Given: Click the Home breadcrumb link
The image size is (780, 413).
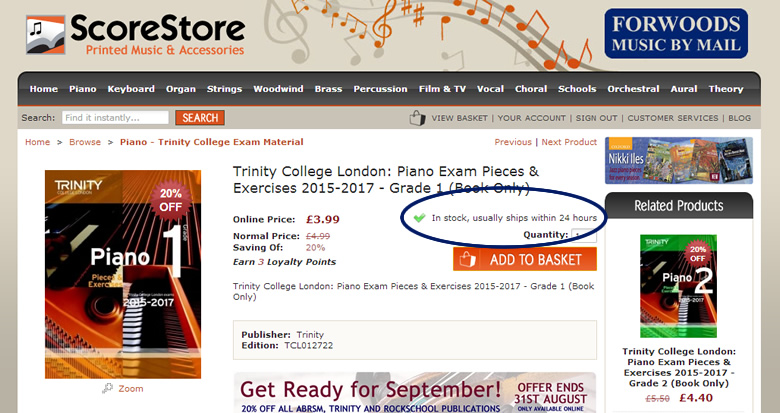Looking at the screenshot, I should (x=38, y=142).
